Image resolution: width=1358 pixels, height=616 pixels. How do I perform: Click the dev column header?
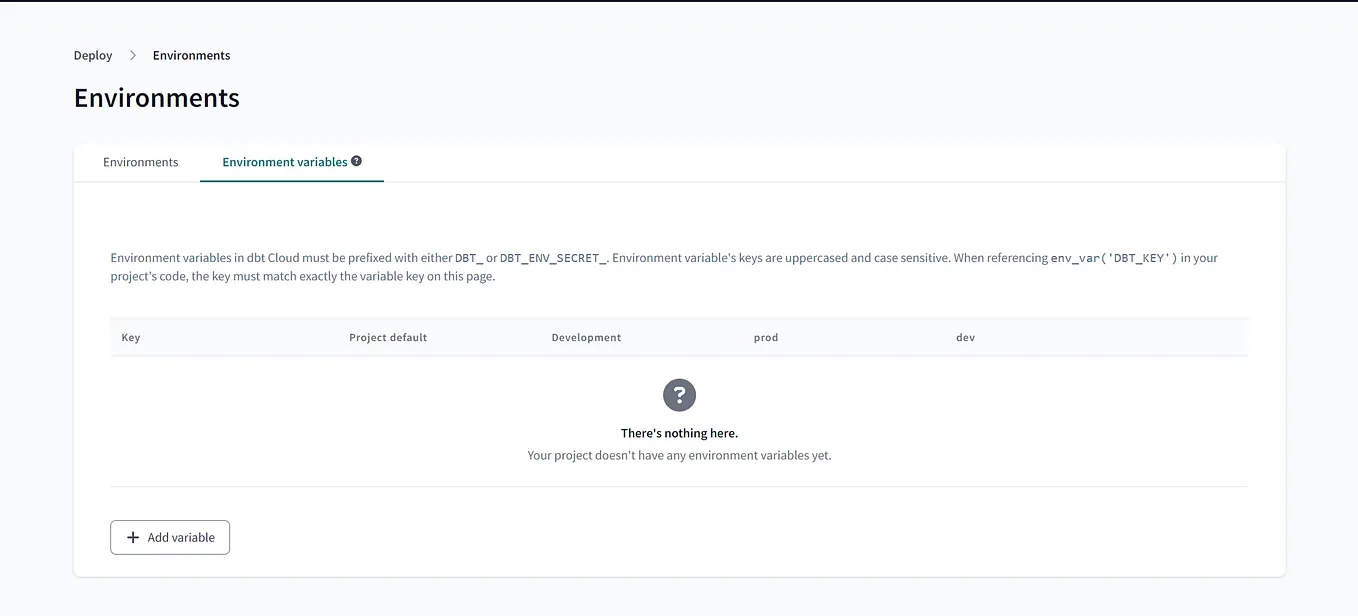click(965, 337)
